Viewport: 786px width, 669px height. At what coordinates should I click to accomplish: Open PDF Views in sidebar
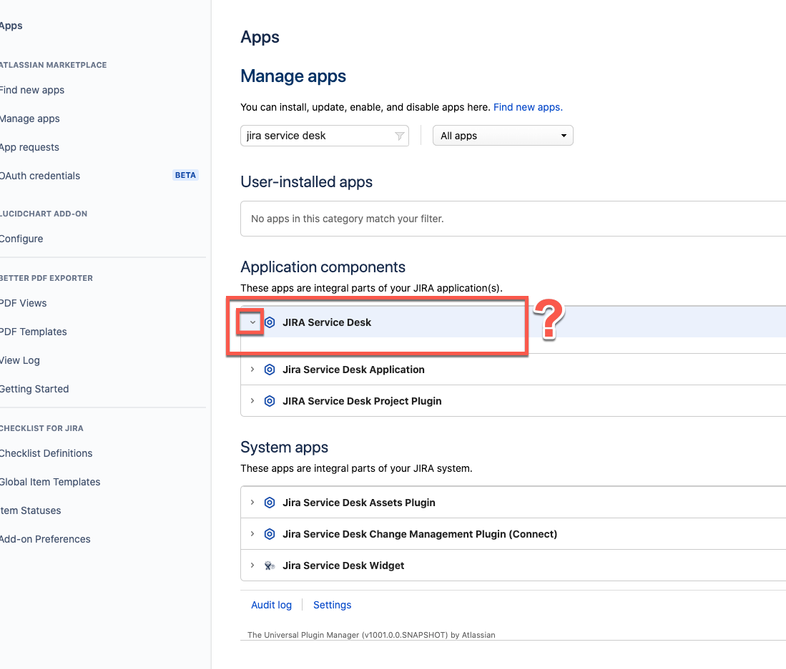click(23, 303)
